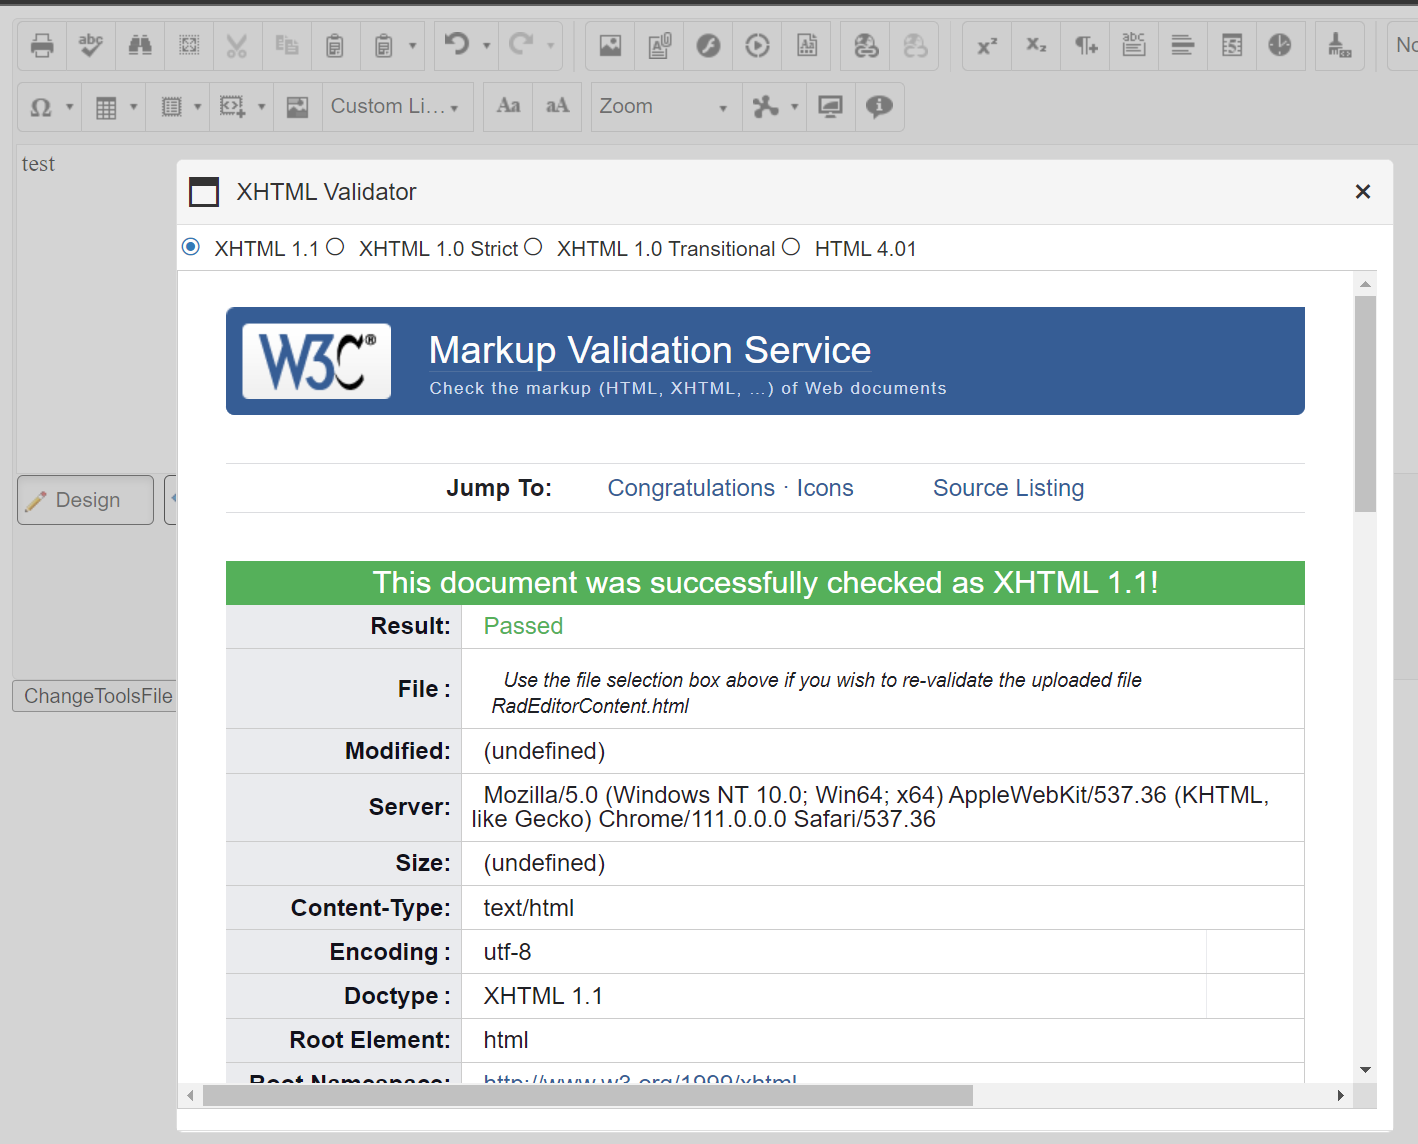Click the validator vertical scrollbar thumb
The image size is (1418, 1144).
[x=1365, y=404]
